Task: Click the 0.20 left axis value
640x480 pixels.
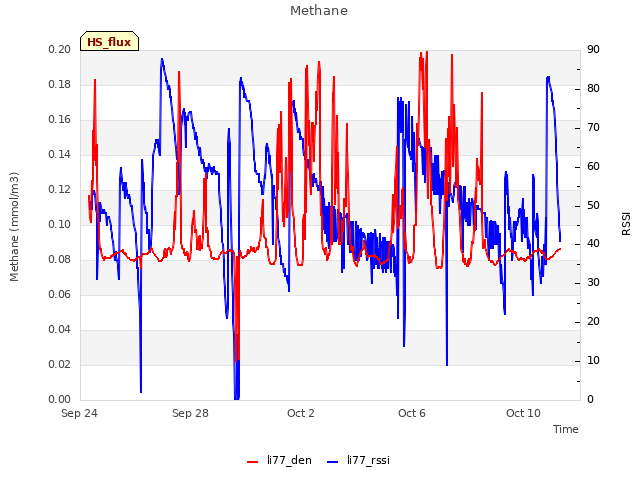Action: 60,49
